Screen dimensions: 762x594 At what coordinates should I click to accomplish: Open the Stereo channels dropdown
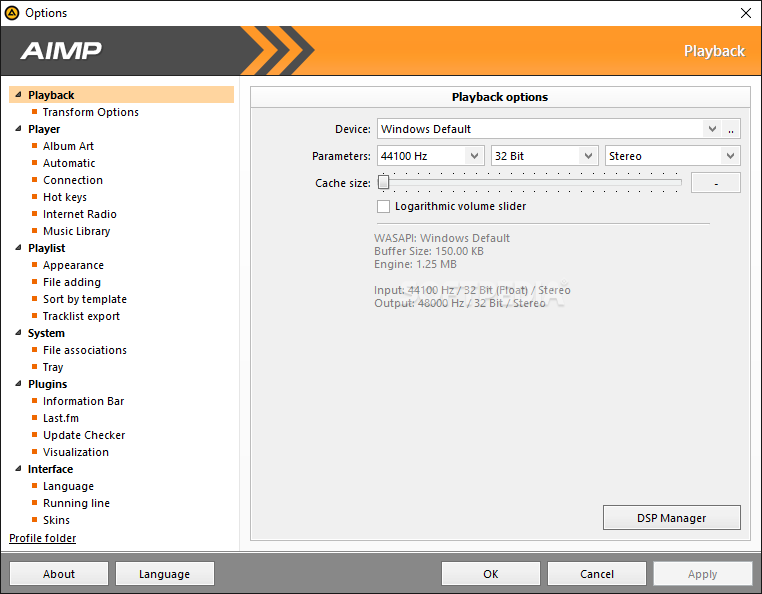pos(730,156)
